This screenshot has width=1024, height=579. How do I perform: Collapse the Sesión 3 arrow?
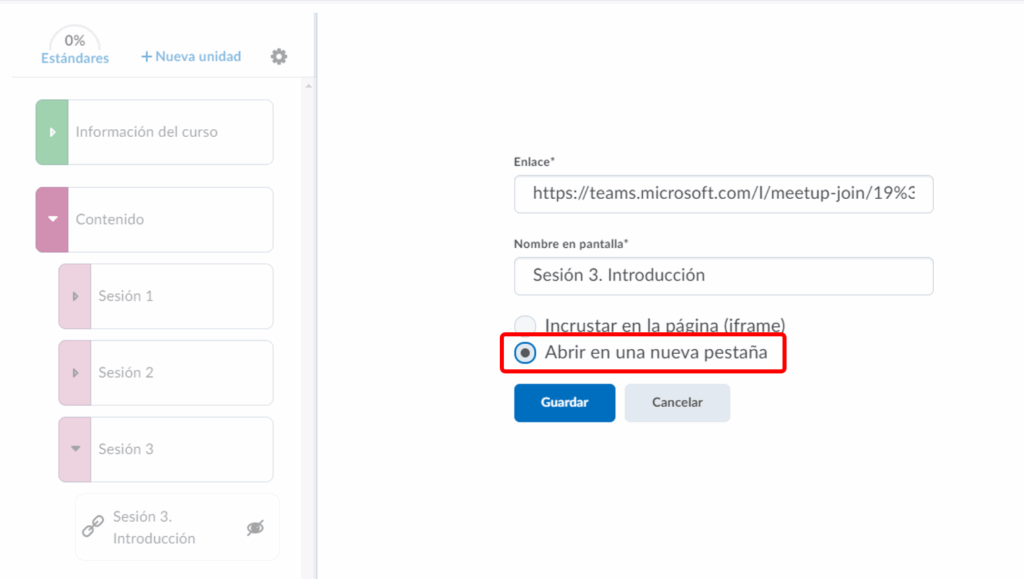75,449
